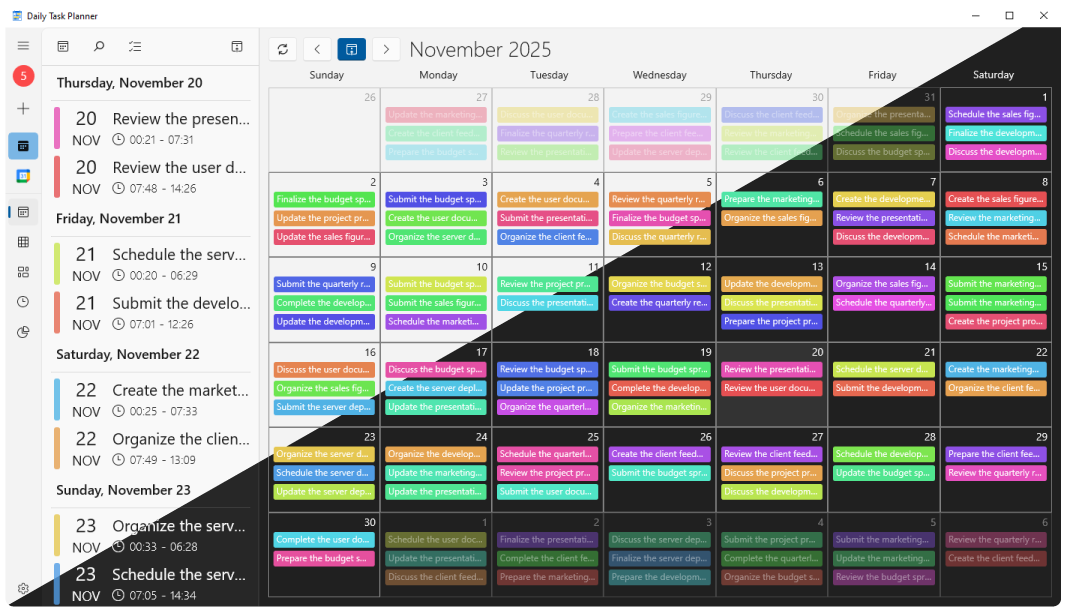Click the plus button to add a new task
Viewport: 1066px width, 611px height.
(x=23, y=108)
